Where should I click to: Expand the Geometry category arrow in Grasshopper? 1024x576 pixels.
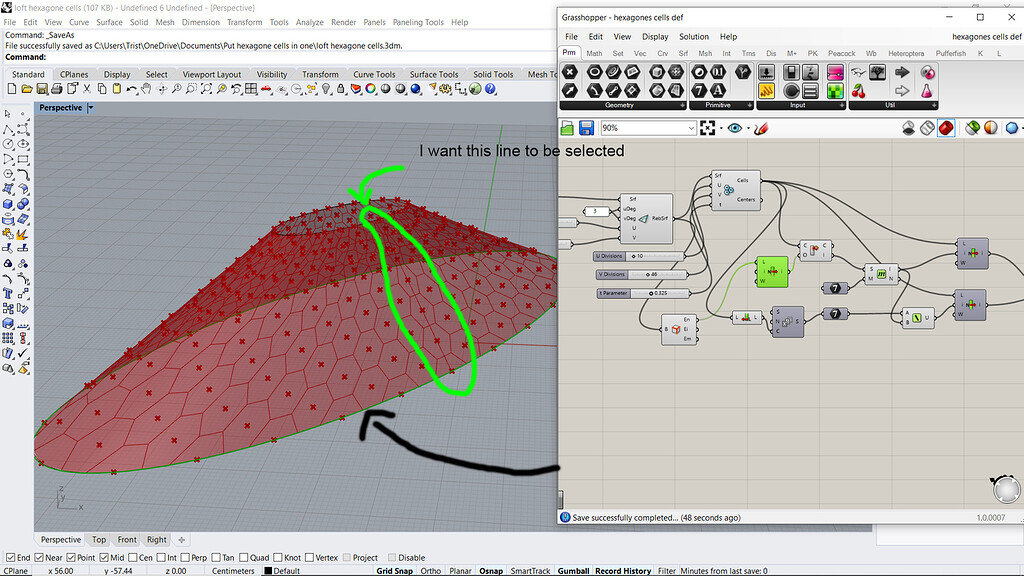pyautogui.click(x=682, y=105)
